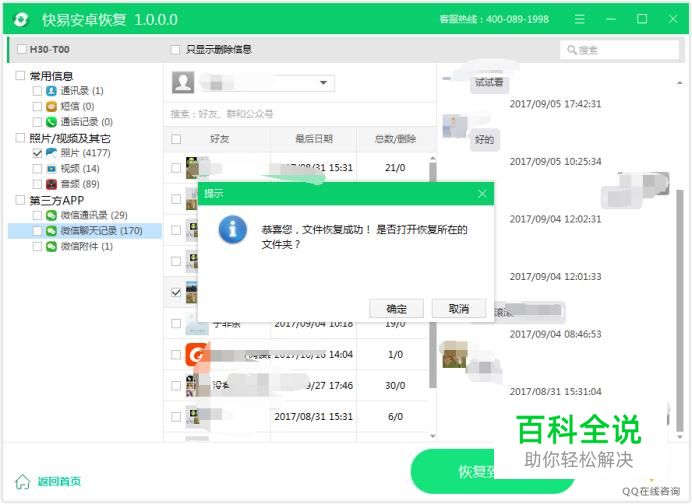
Task: Click the 音频 audio icon
Action: click(51, 184)
